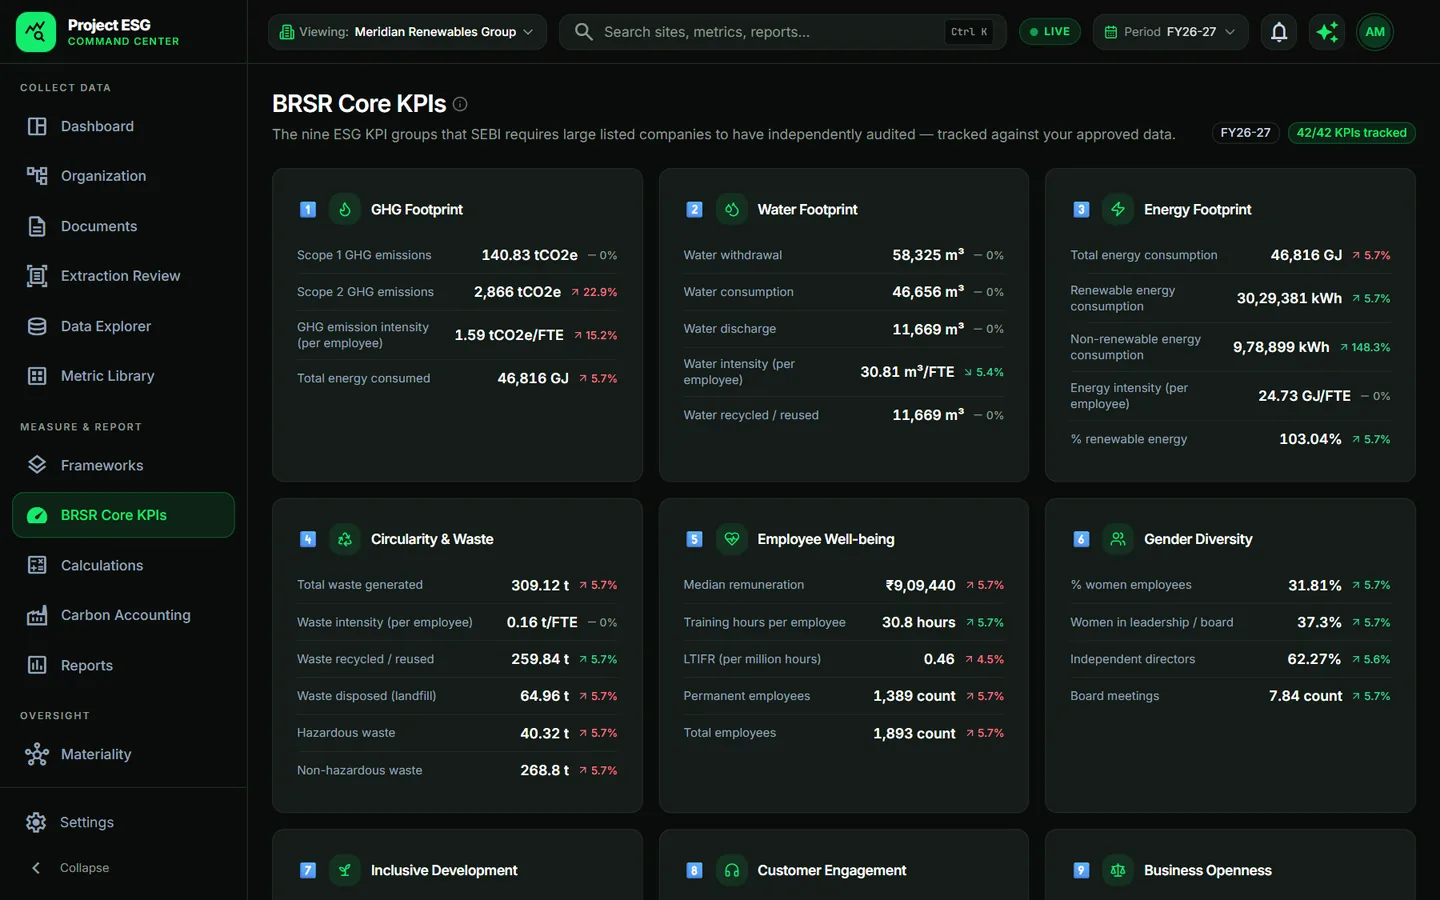The width and height of the screenshot is (1440, 900).
Task: Open Metric Library
Action: click(123, 376)
